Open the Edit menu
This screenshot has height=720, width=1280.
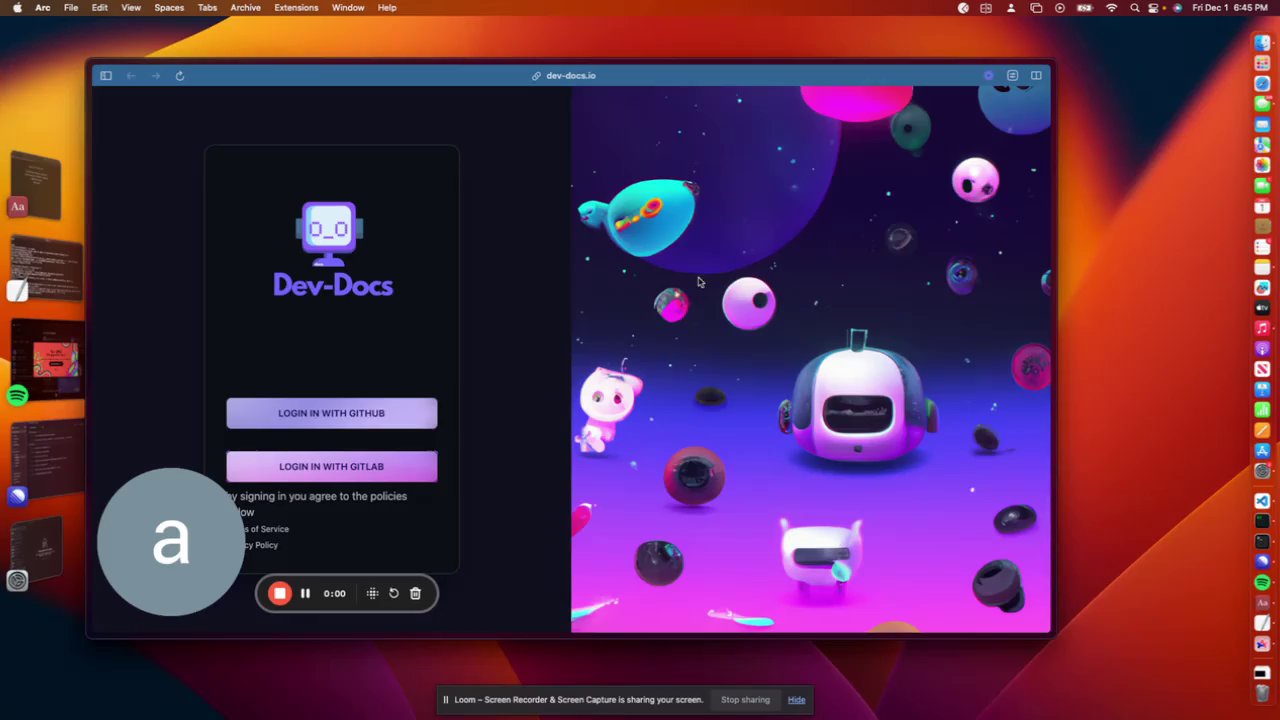coord(100,8)
